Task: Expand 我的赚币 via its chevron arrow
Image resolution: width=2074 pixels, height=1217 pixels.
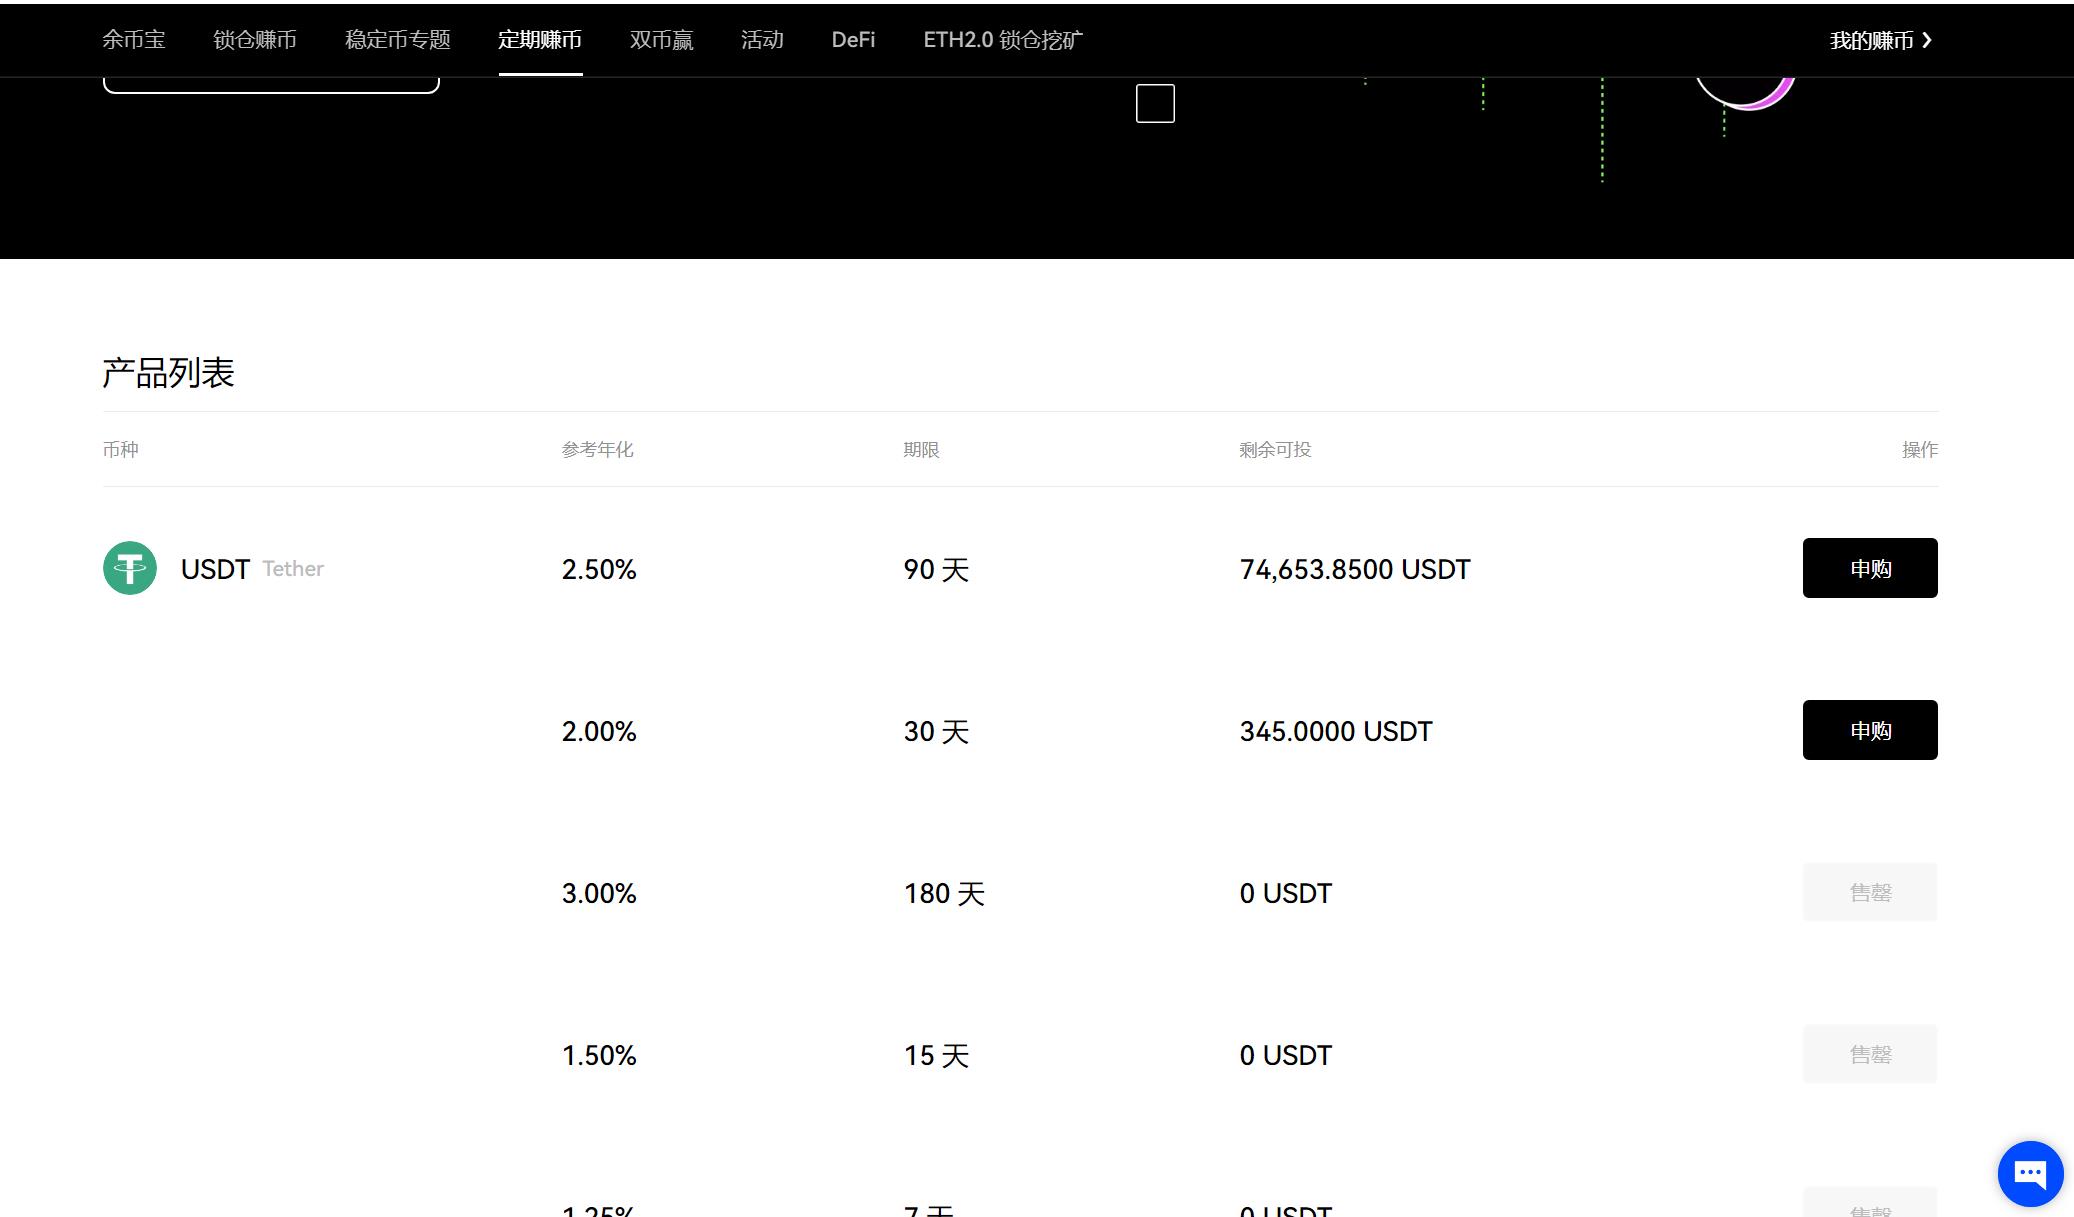Action: coord(1927,40)
